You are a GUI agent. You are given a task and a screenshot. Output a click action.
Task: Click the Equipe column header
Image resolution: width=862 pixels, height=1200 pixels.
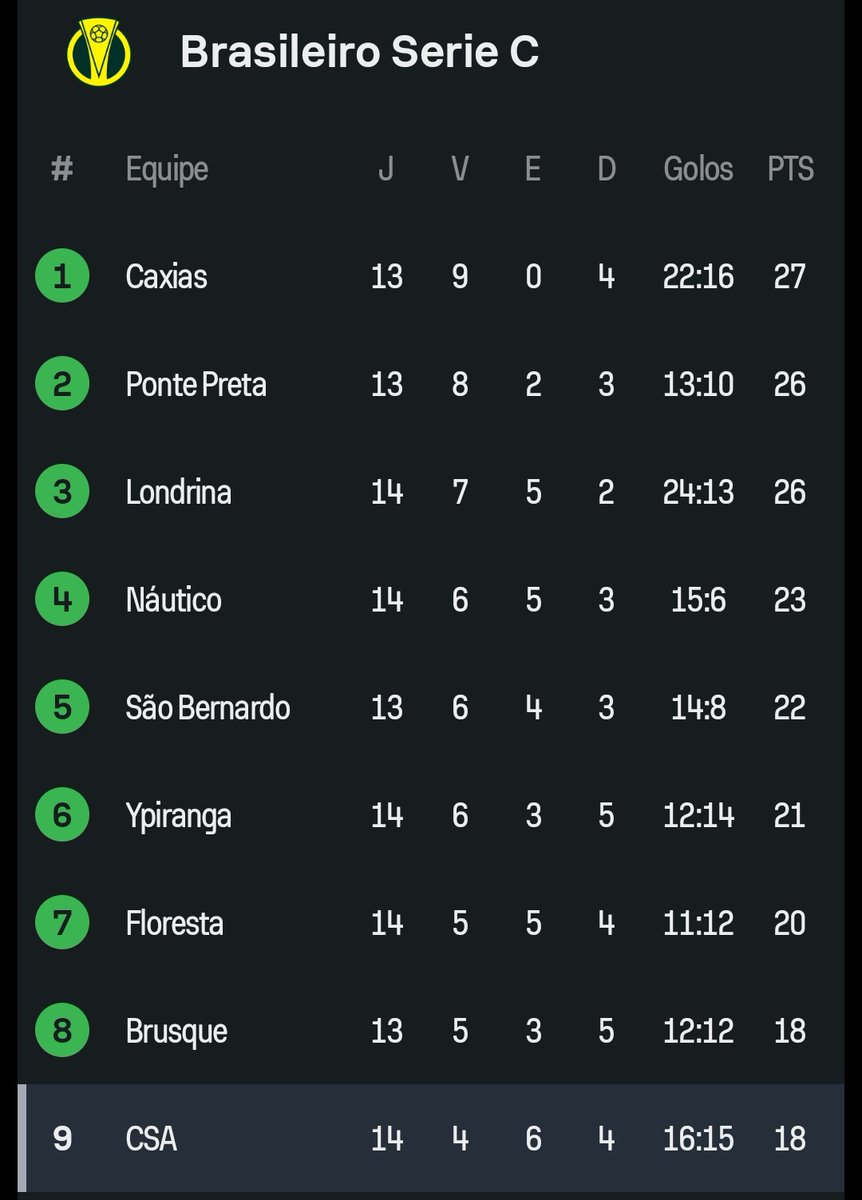(x=167, y=169)
